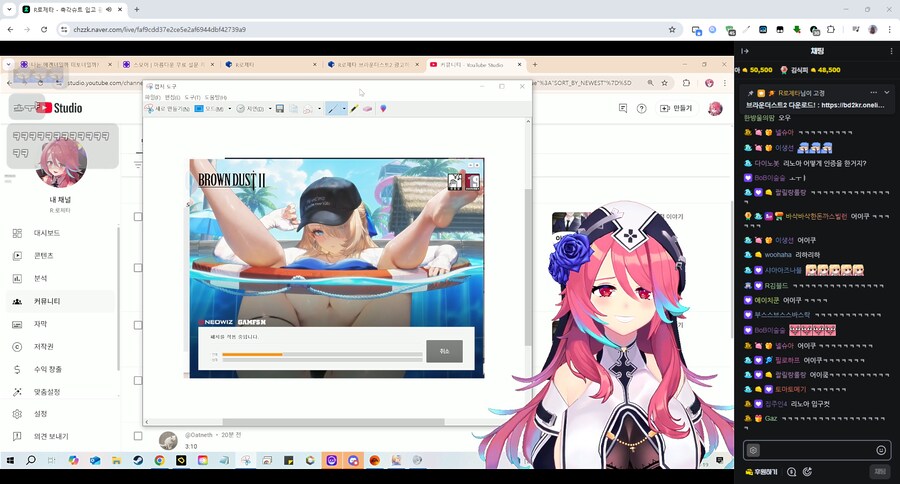Click the chat message input field
900x484 pixels.
(x=818, y=450)
